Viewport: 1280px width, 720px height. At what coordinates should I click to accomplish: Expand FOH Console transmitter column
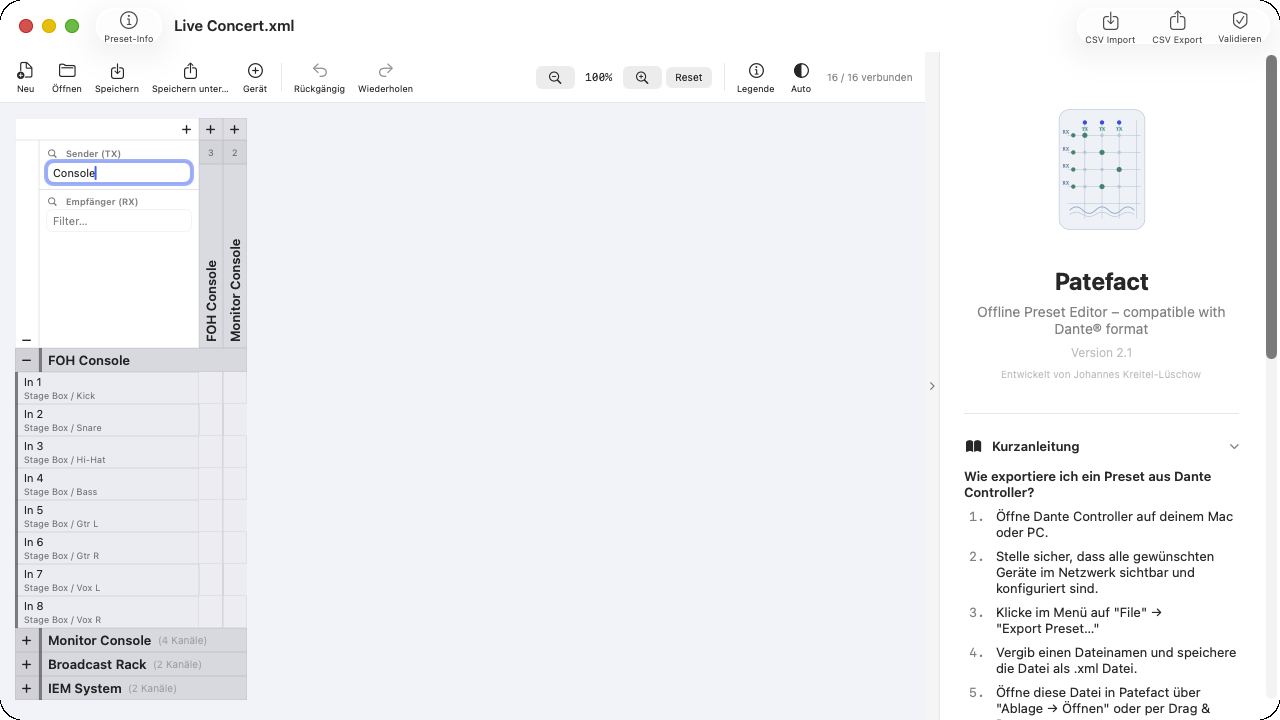pyautogui.click(x=210, y=129)
